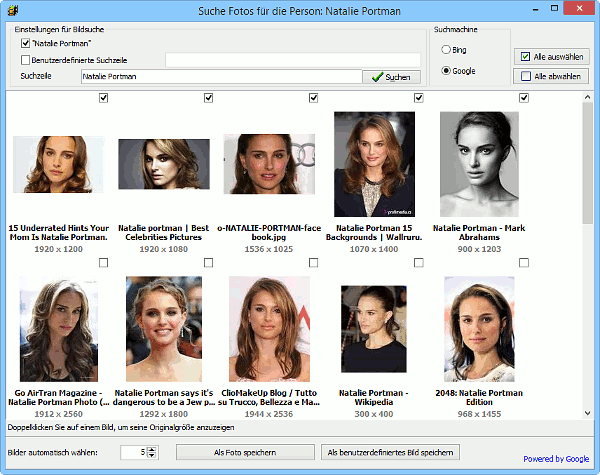Click the auto-select image count field
600x475 pixels.
[x=134, y=452]
